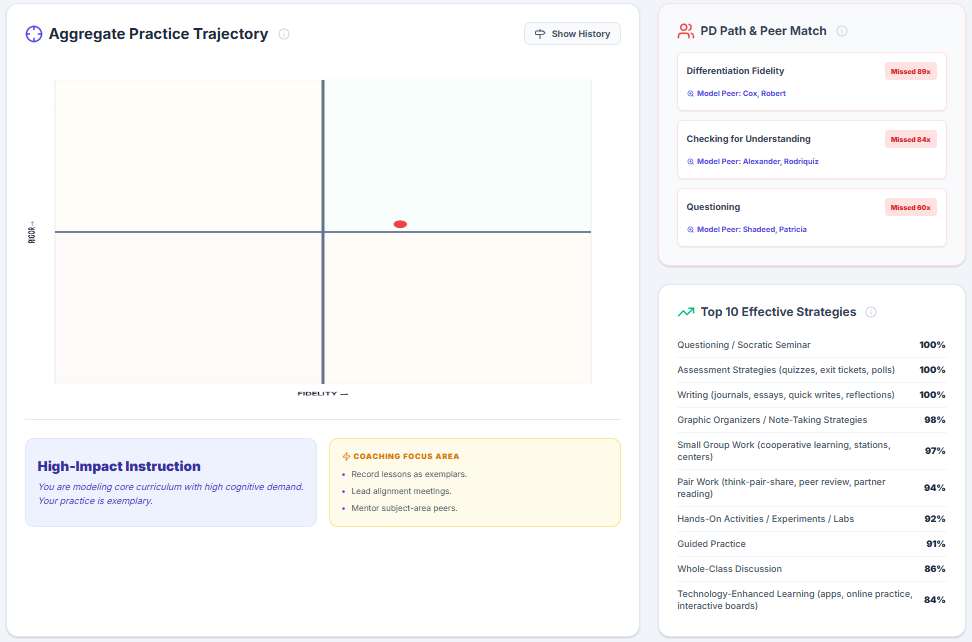Screen dimensions: 972x642
Task: Click info icon beside Top 10 Effective Strategies
Action: tap(871, 312)
